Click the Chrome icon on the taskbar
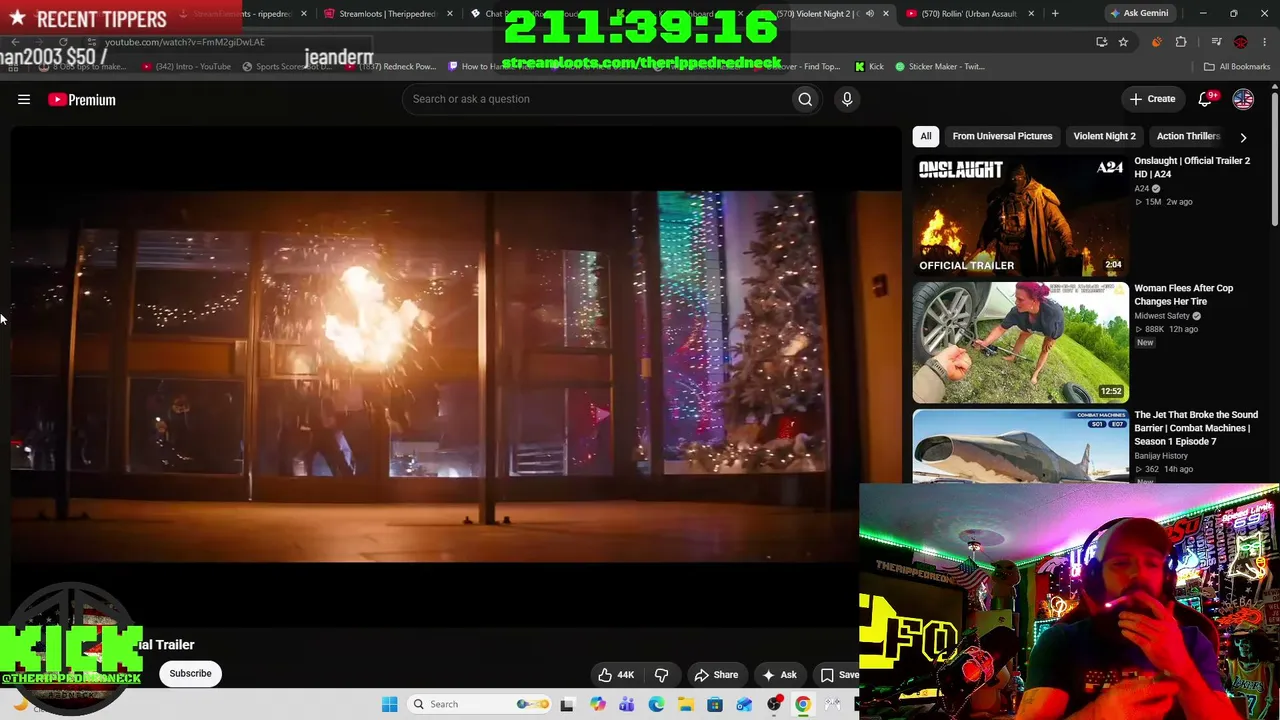Image resolution: width=1280 pixels, height=720 pixels. pos(803,704)
